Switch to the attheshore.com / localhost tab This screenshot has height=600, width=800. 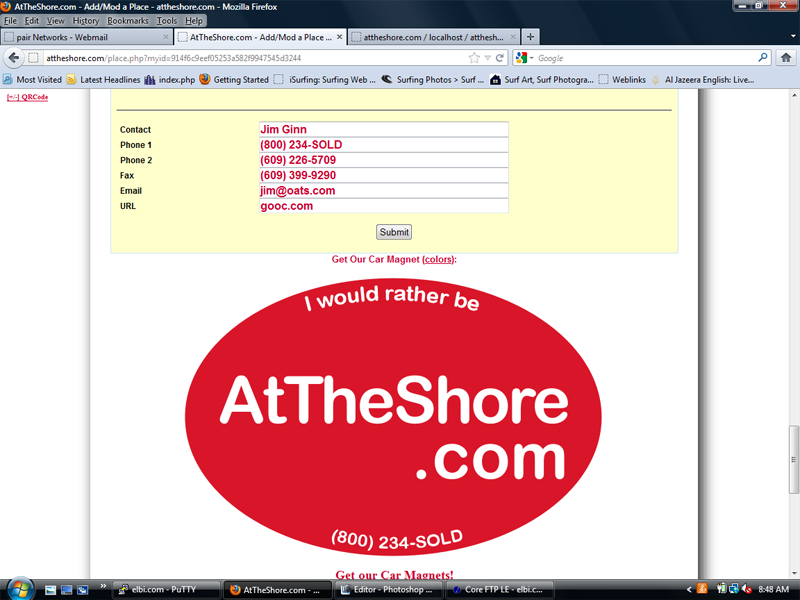pos(434,37)
